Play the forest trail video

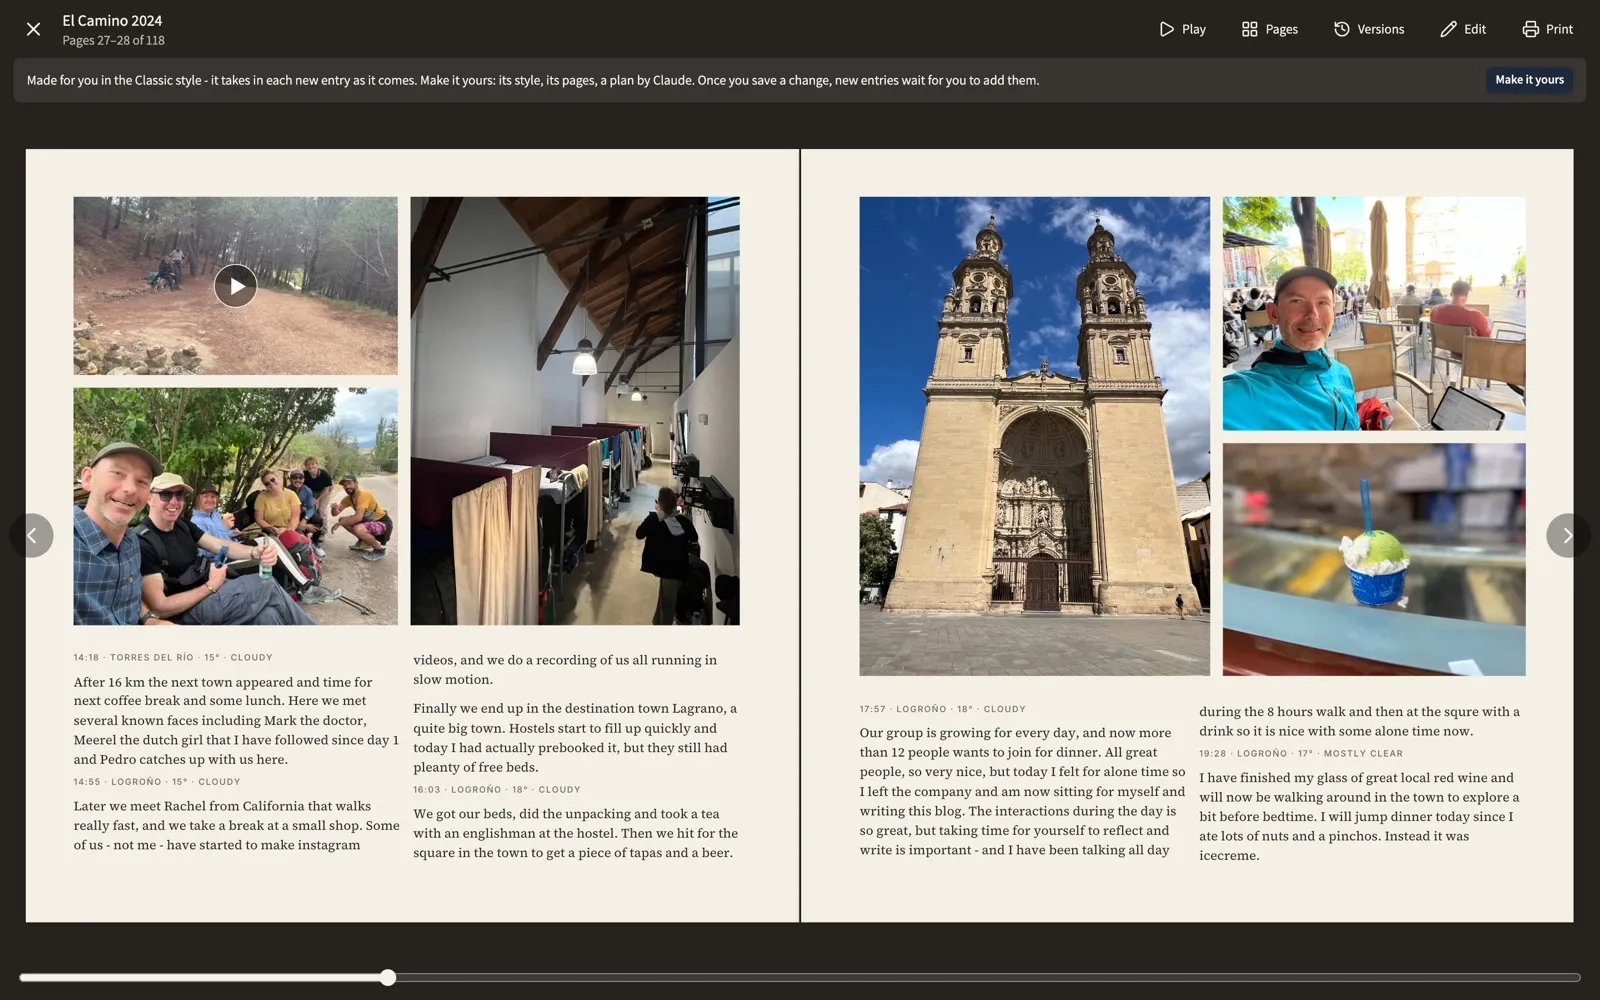236,286
